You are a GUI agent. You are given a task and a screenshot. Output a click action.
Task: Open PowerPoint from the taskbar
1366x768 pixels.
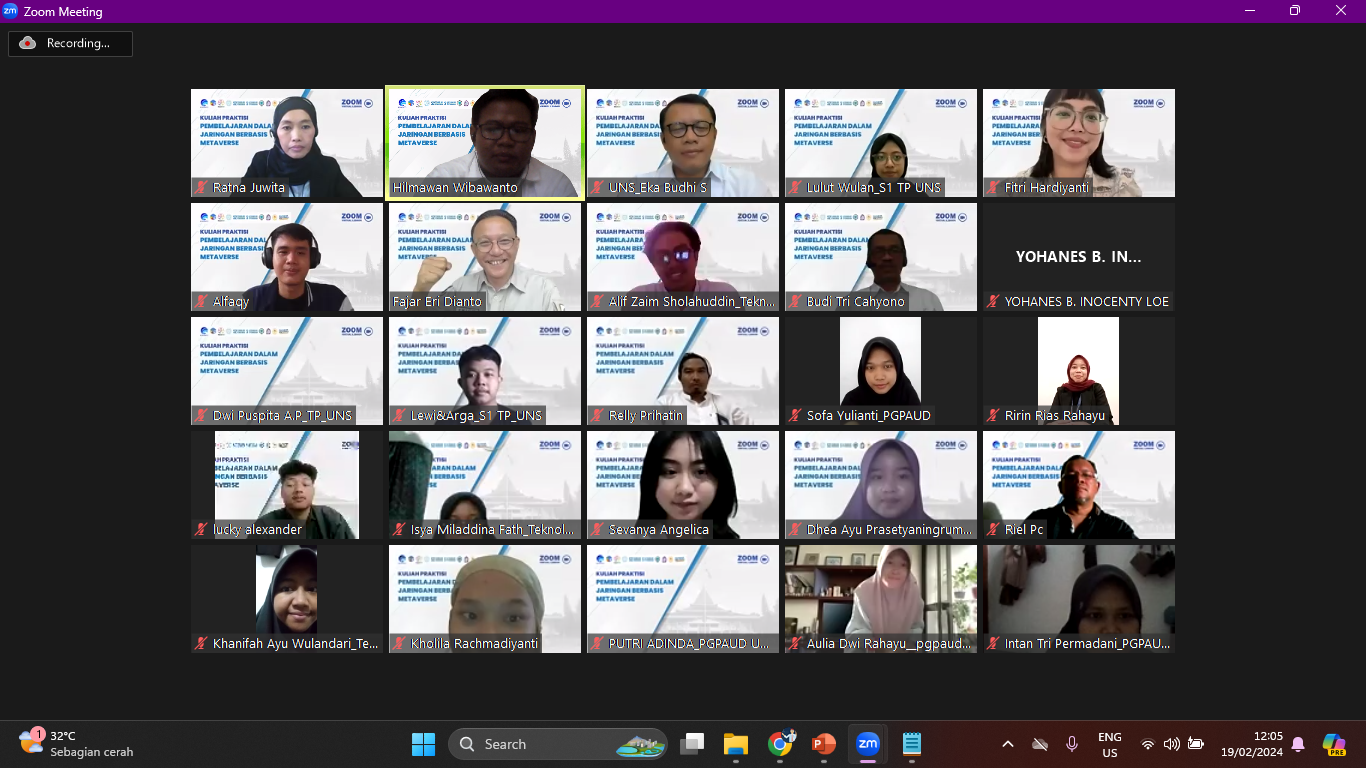tap(823, 744)
